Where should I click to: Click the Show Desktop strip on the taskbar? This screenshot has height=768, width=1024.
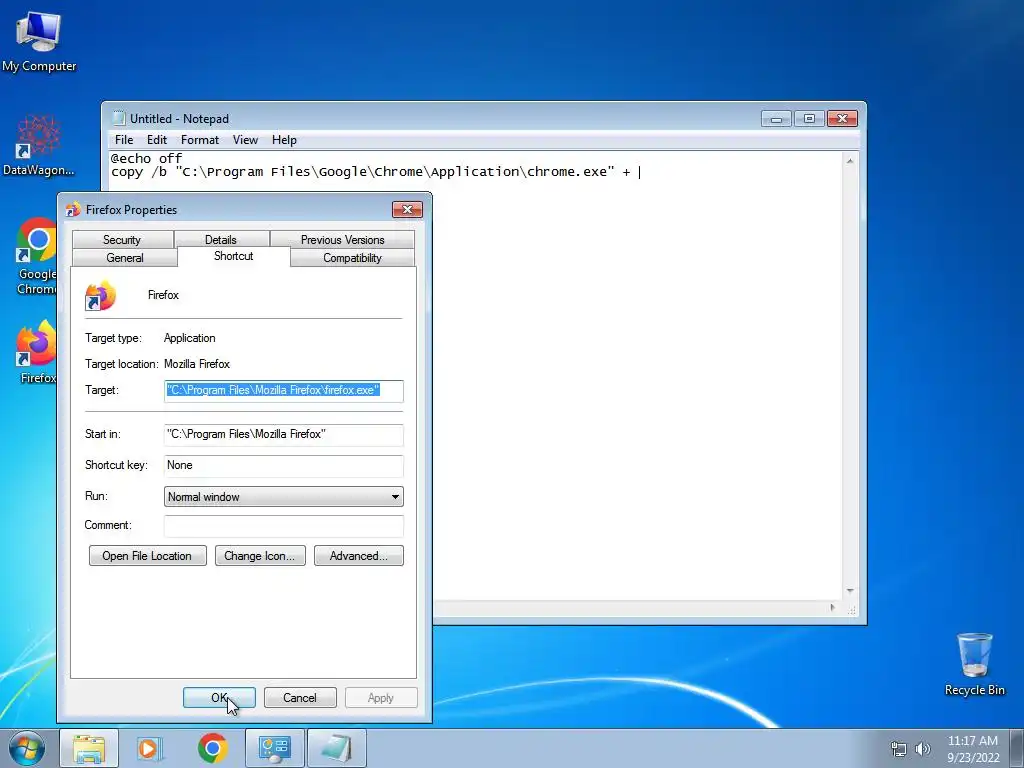1017,748
